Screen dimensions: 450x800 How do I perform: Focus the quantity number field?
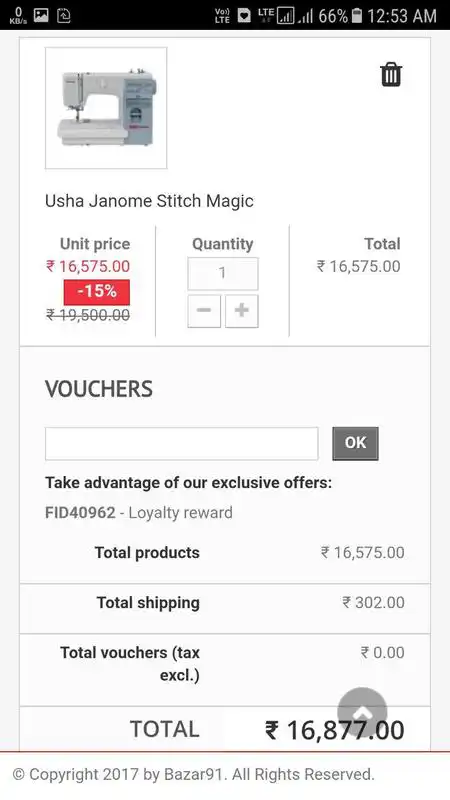(x=223, y=273)
